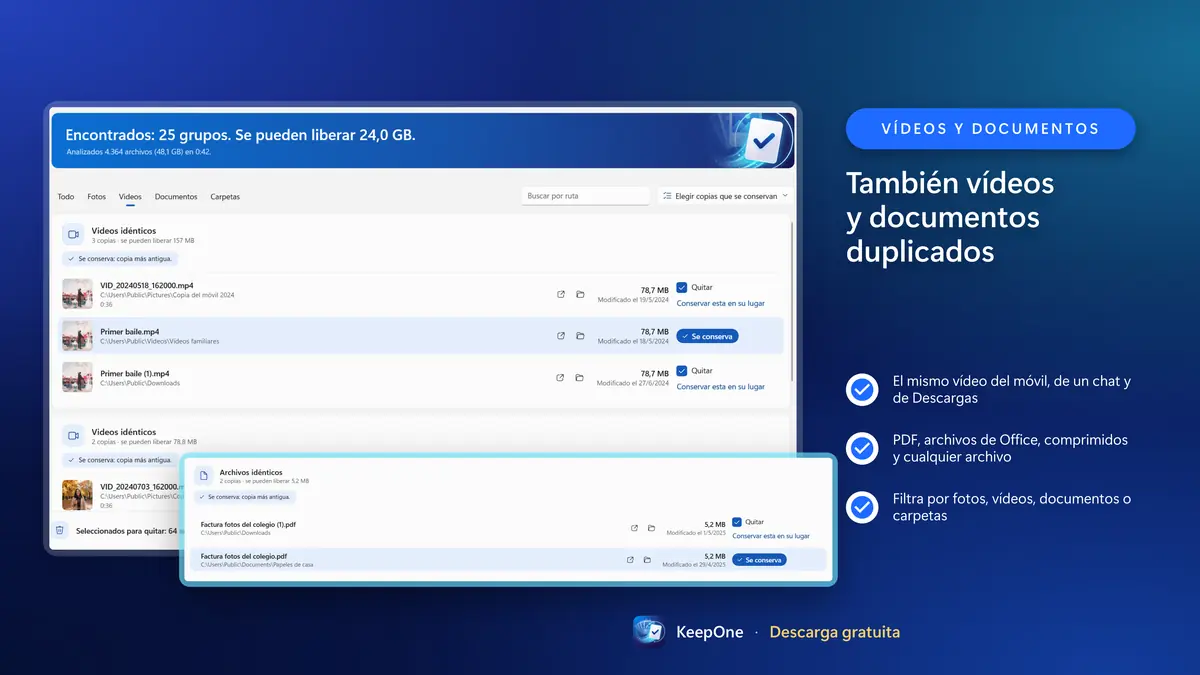Click video camera icon of 157 MB group
This screenshot has height=675, width=1200.
[x=72, y=235]
